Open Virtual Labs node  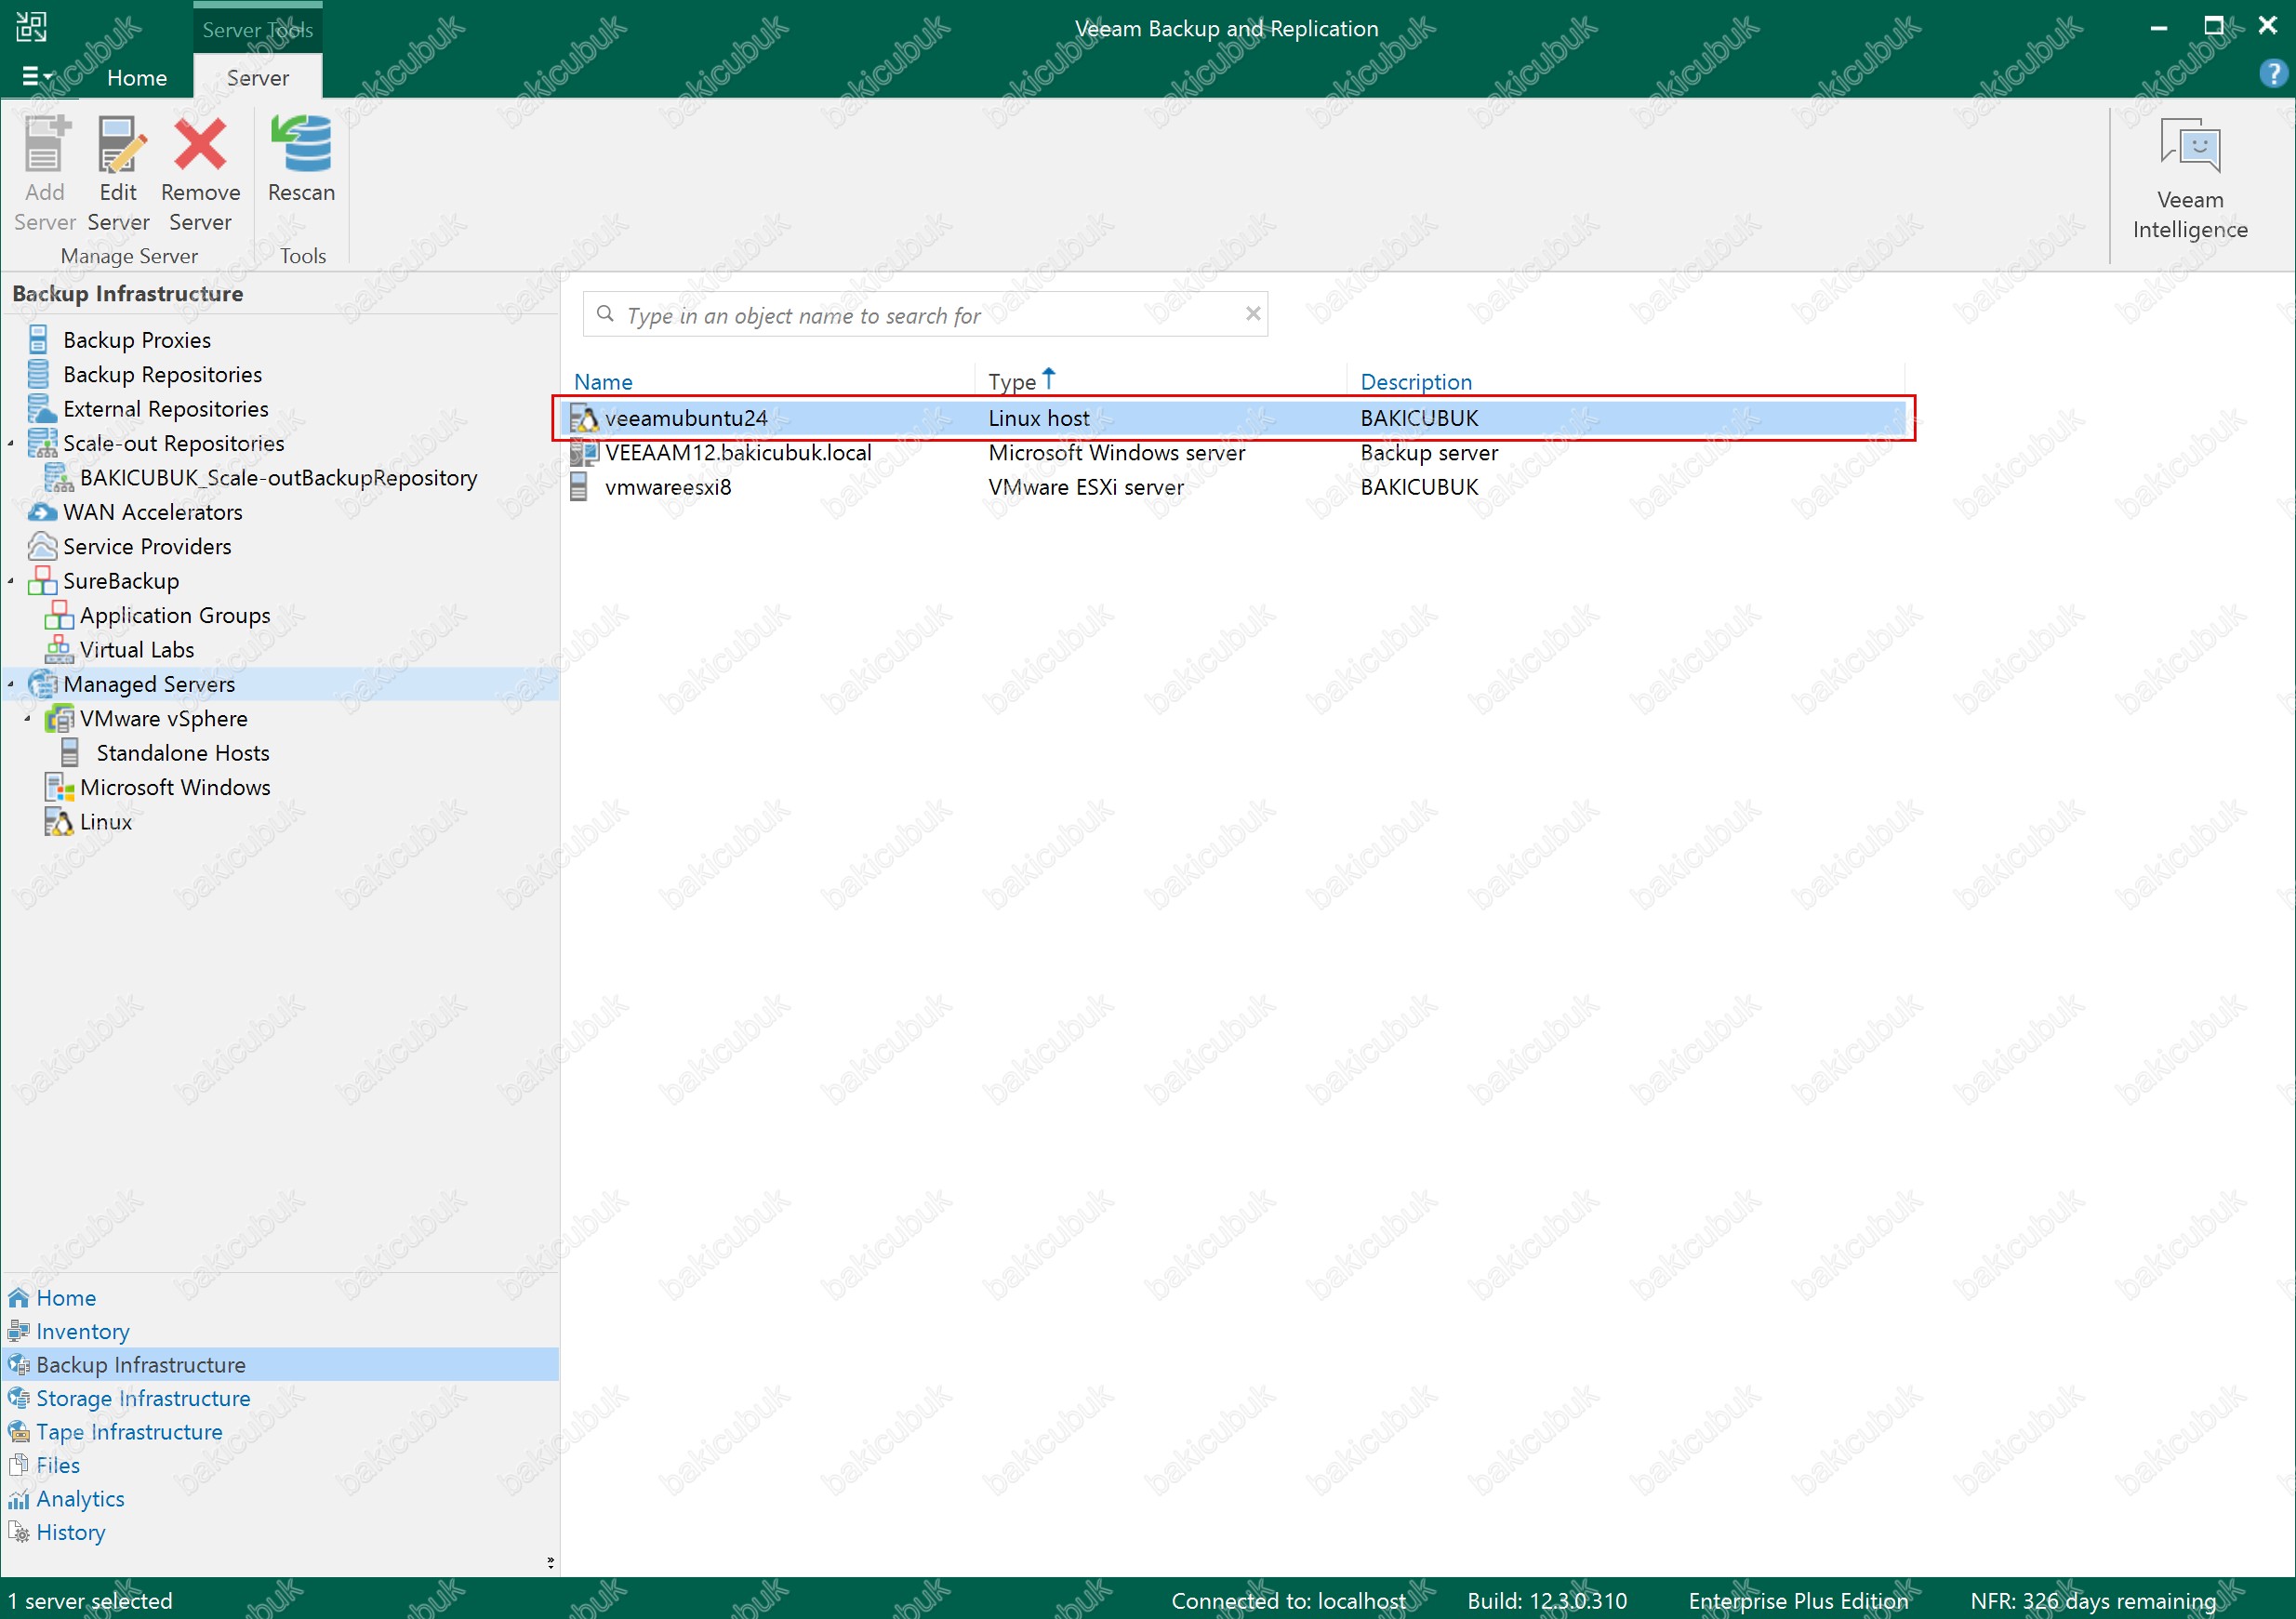[x=137, y=650]
